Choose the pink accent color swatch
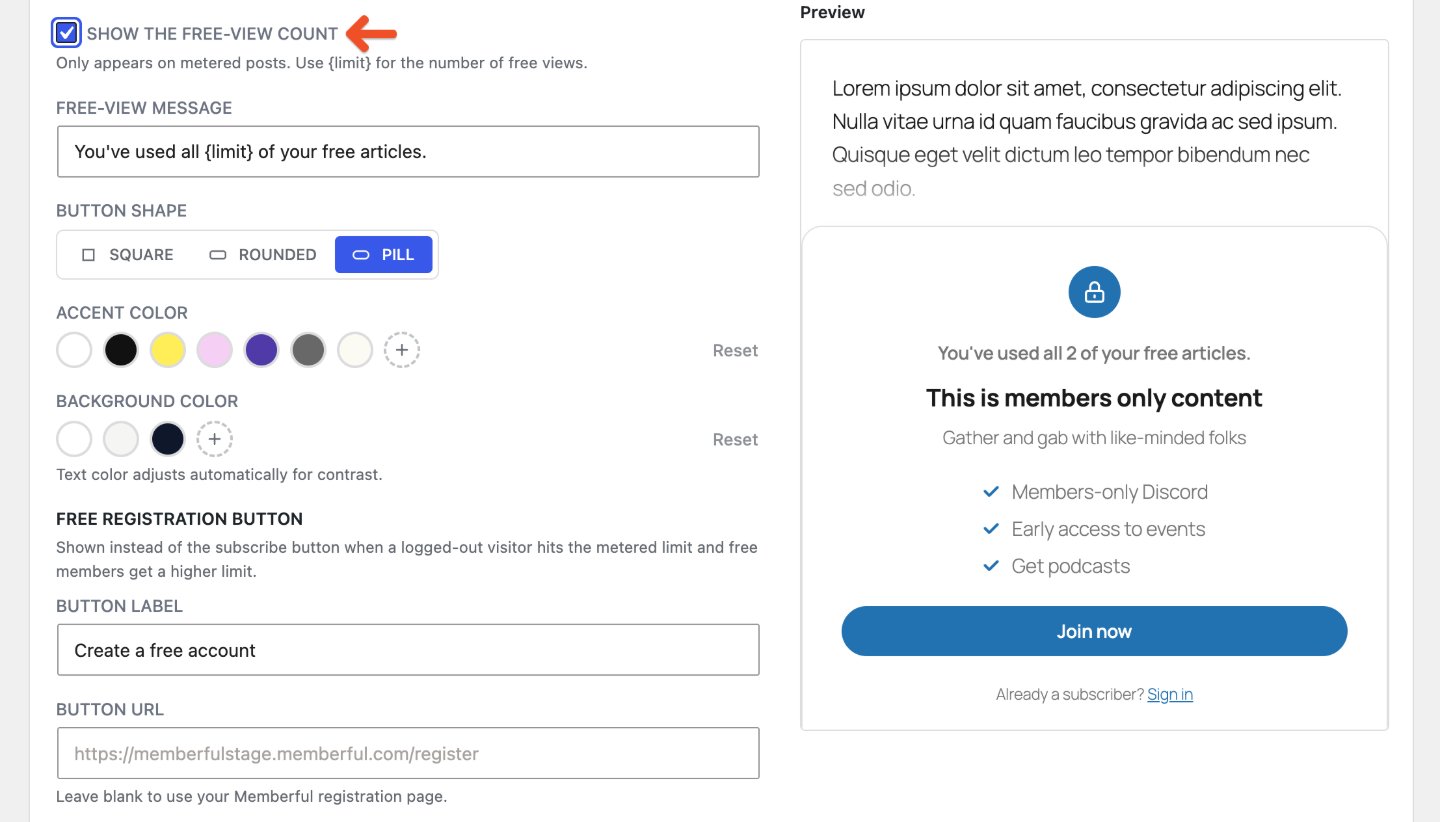The height and width of the screenshot is (822, 1440). click(x=215, y=350)
